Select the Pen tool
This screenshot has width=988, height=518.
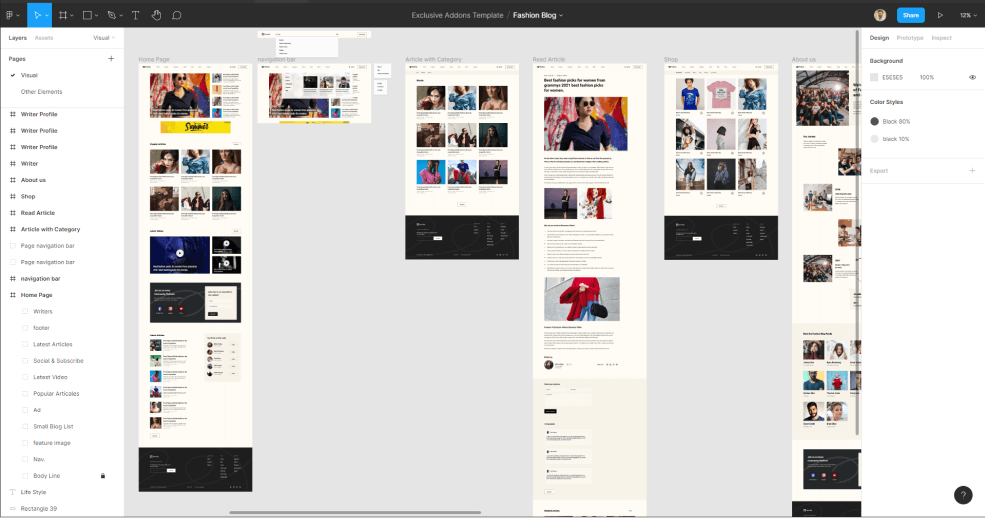(112, 15)
